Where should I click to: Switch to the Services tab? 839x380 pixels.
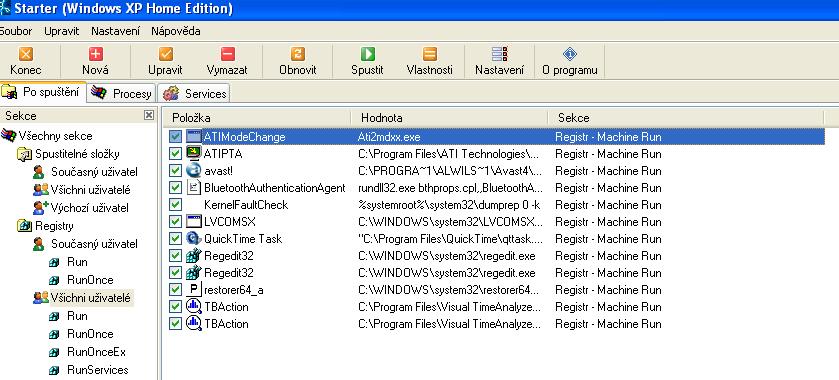pos(195,94)
